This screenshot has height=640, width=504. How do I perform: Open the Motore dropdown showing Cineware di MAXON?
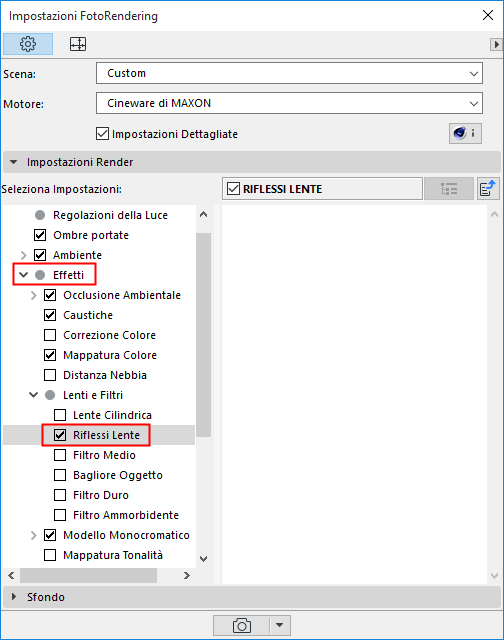point(289,103)
